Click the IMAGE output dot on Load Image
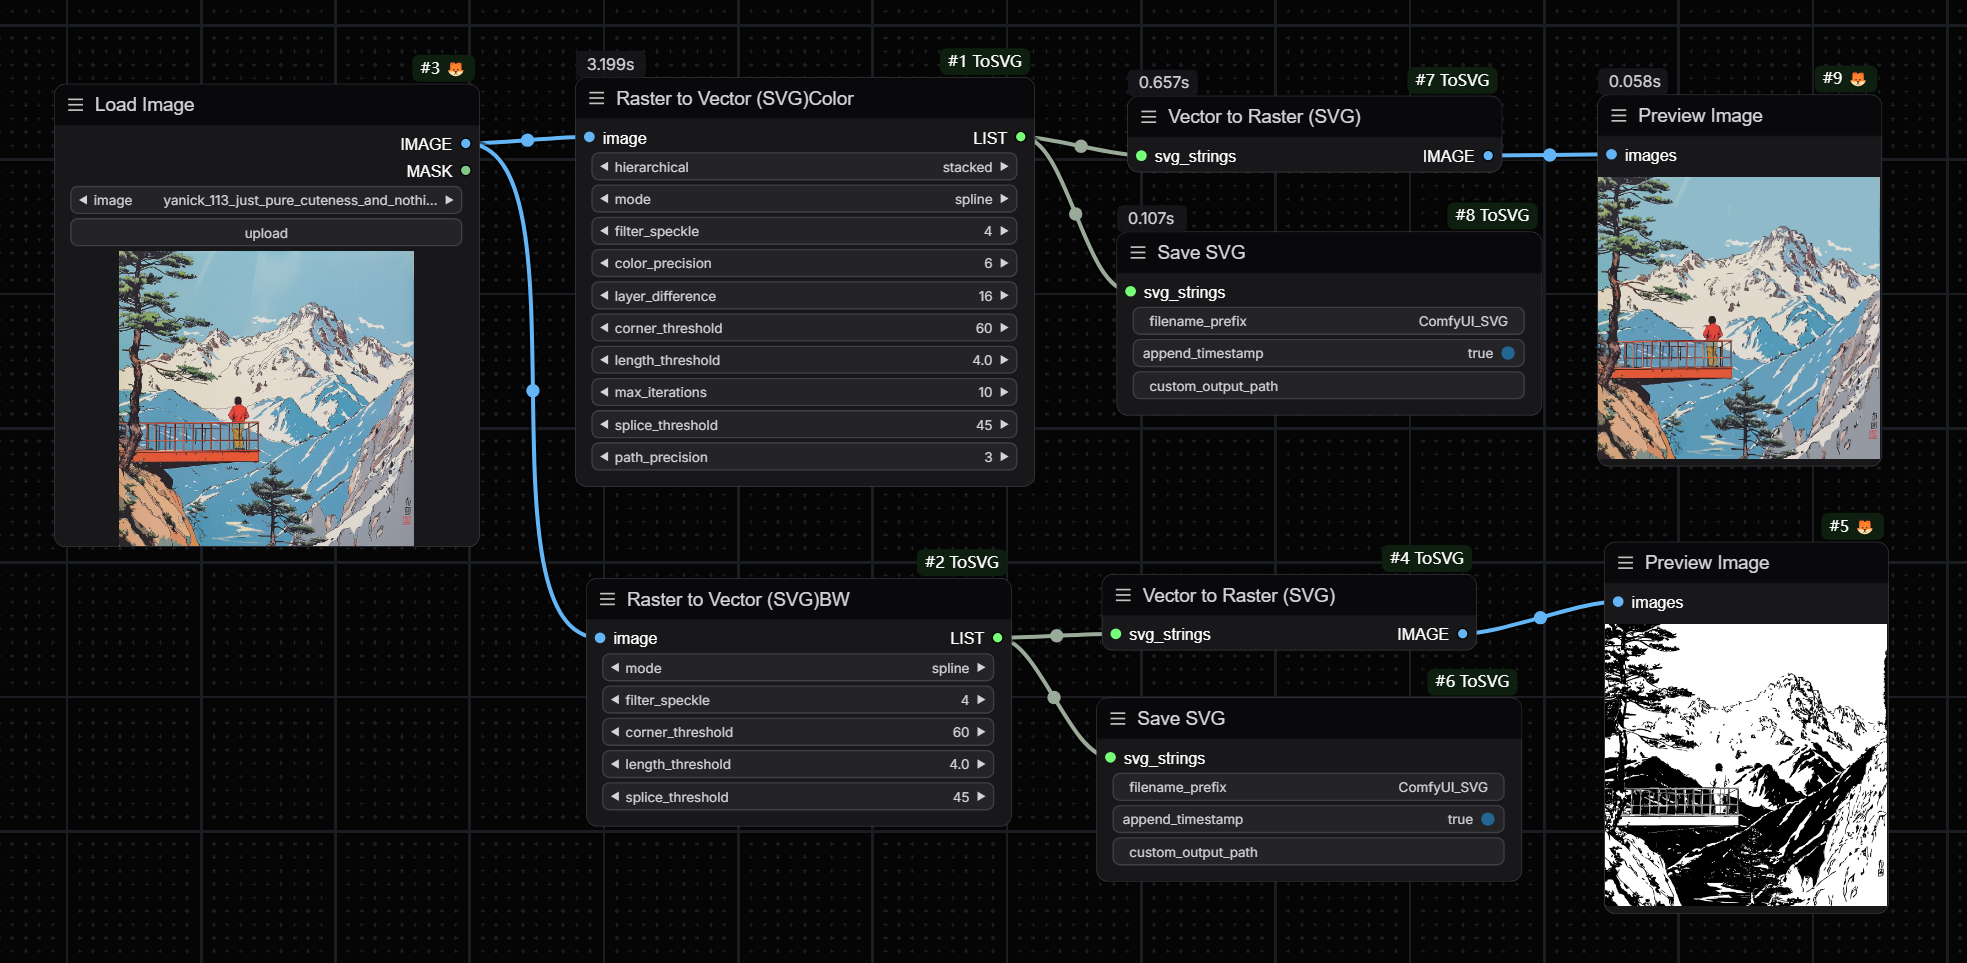This screenshot has height=963, width=1967. point(466,144)
